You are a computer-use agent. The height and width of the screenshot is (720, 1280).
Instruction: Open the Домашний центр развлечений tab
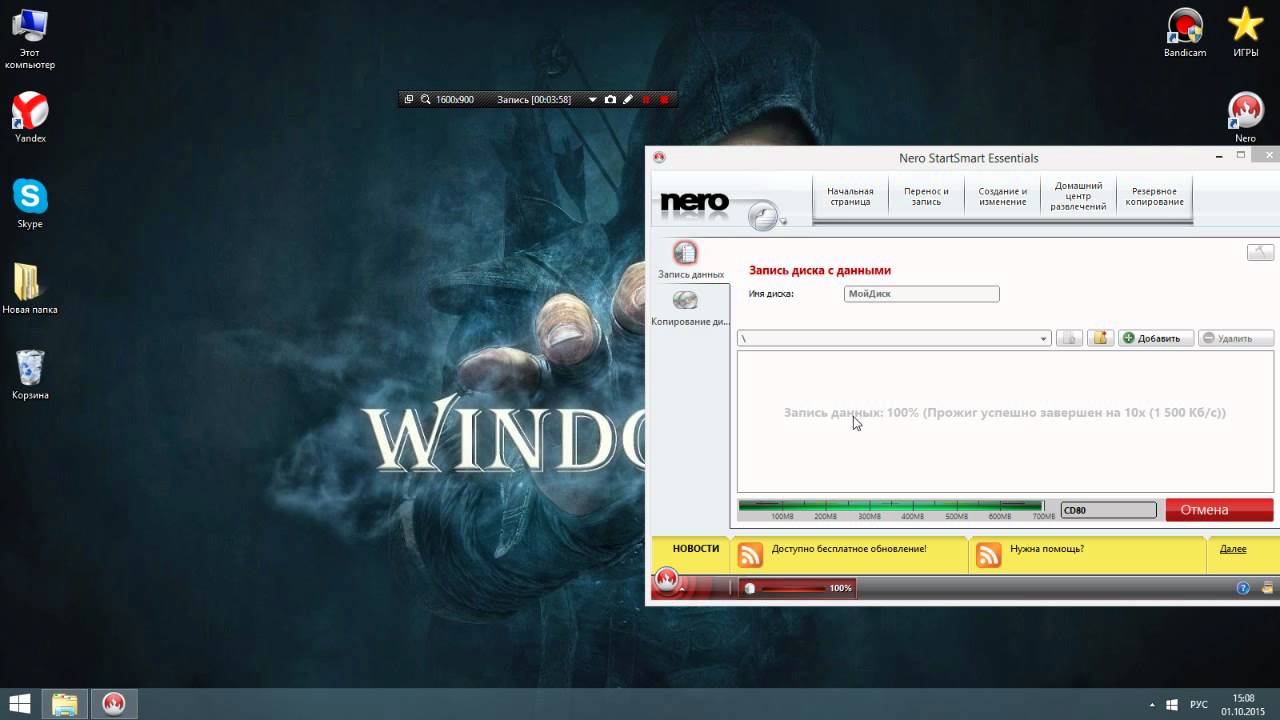click(1078, 196)
